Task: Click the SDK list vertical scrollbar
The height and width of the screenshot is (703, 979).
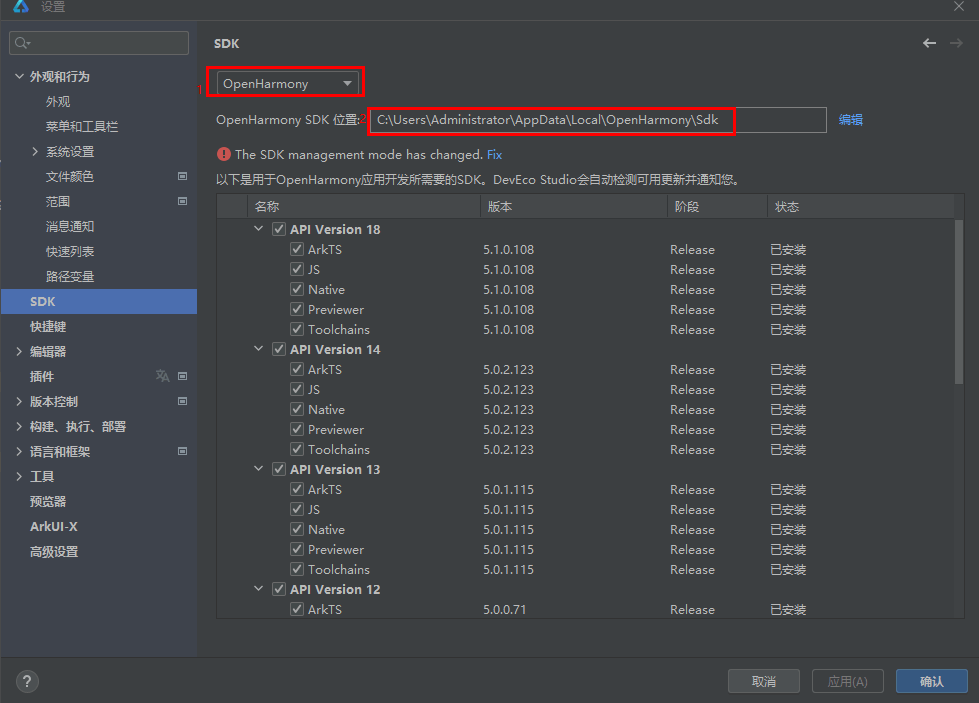Action: (959, 301)
